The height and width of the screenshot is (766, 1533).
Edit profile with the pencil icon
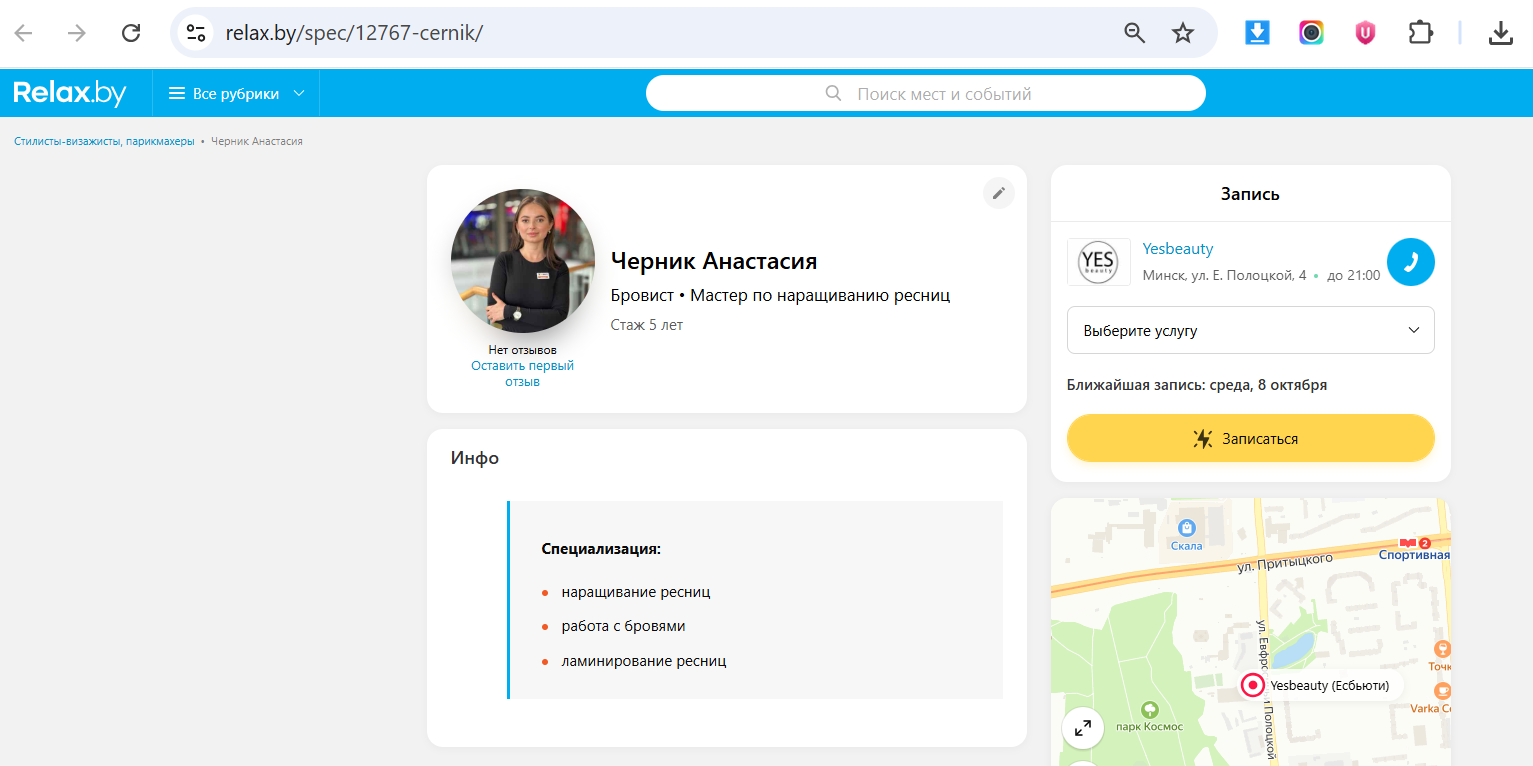(998, 193)
